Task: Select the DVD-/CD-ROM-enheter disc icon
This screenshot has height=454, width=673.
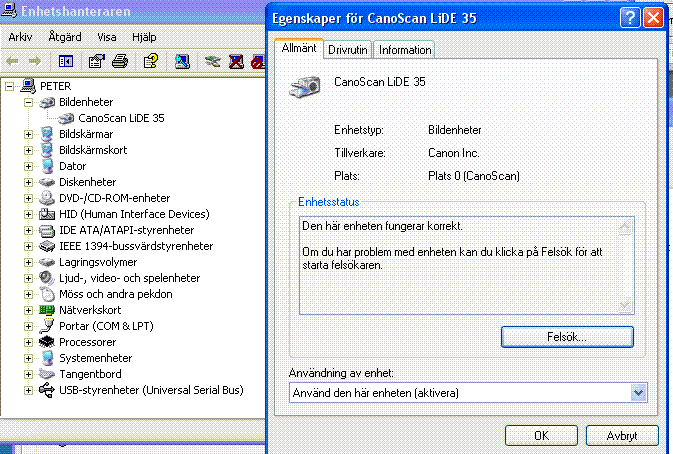Action: click(47, 198)
